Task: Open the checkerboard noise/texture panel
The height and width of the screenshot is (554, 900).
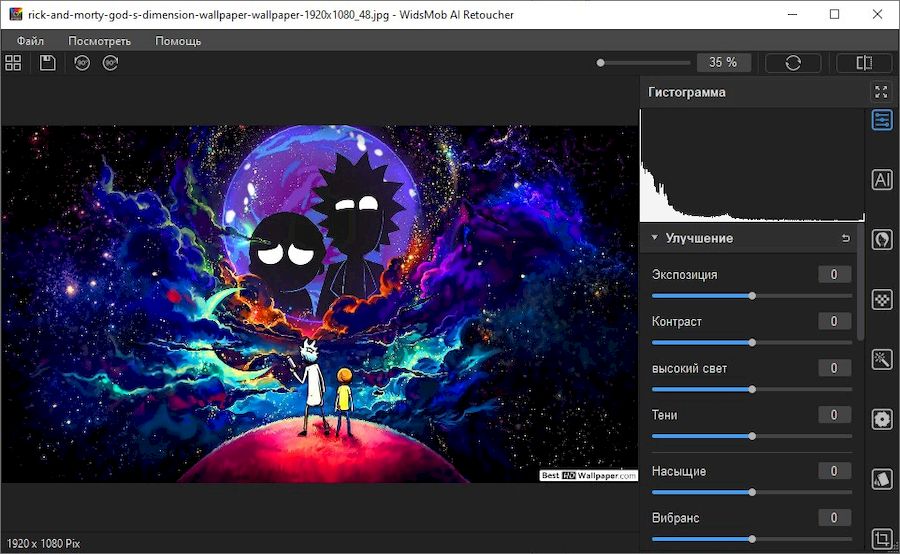Action: (882, 299)
